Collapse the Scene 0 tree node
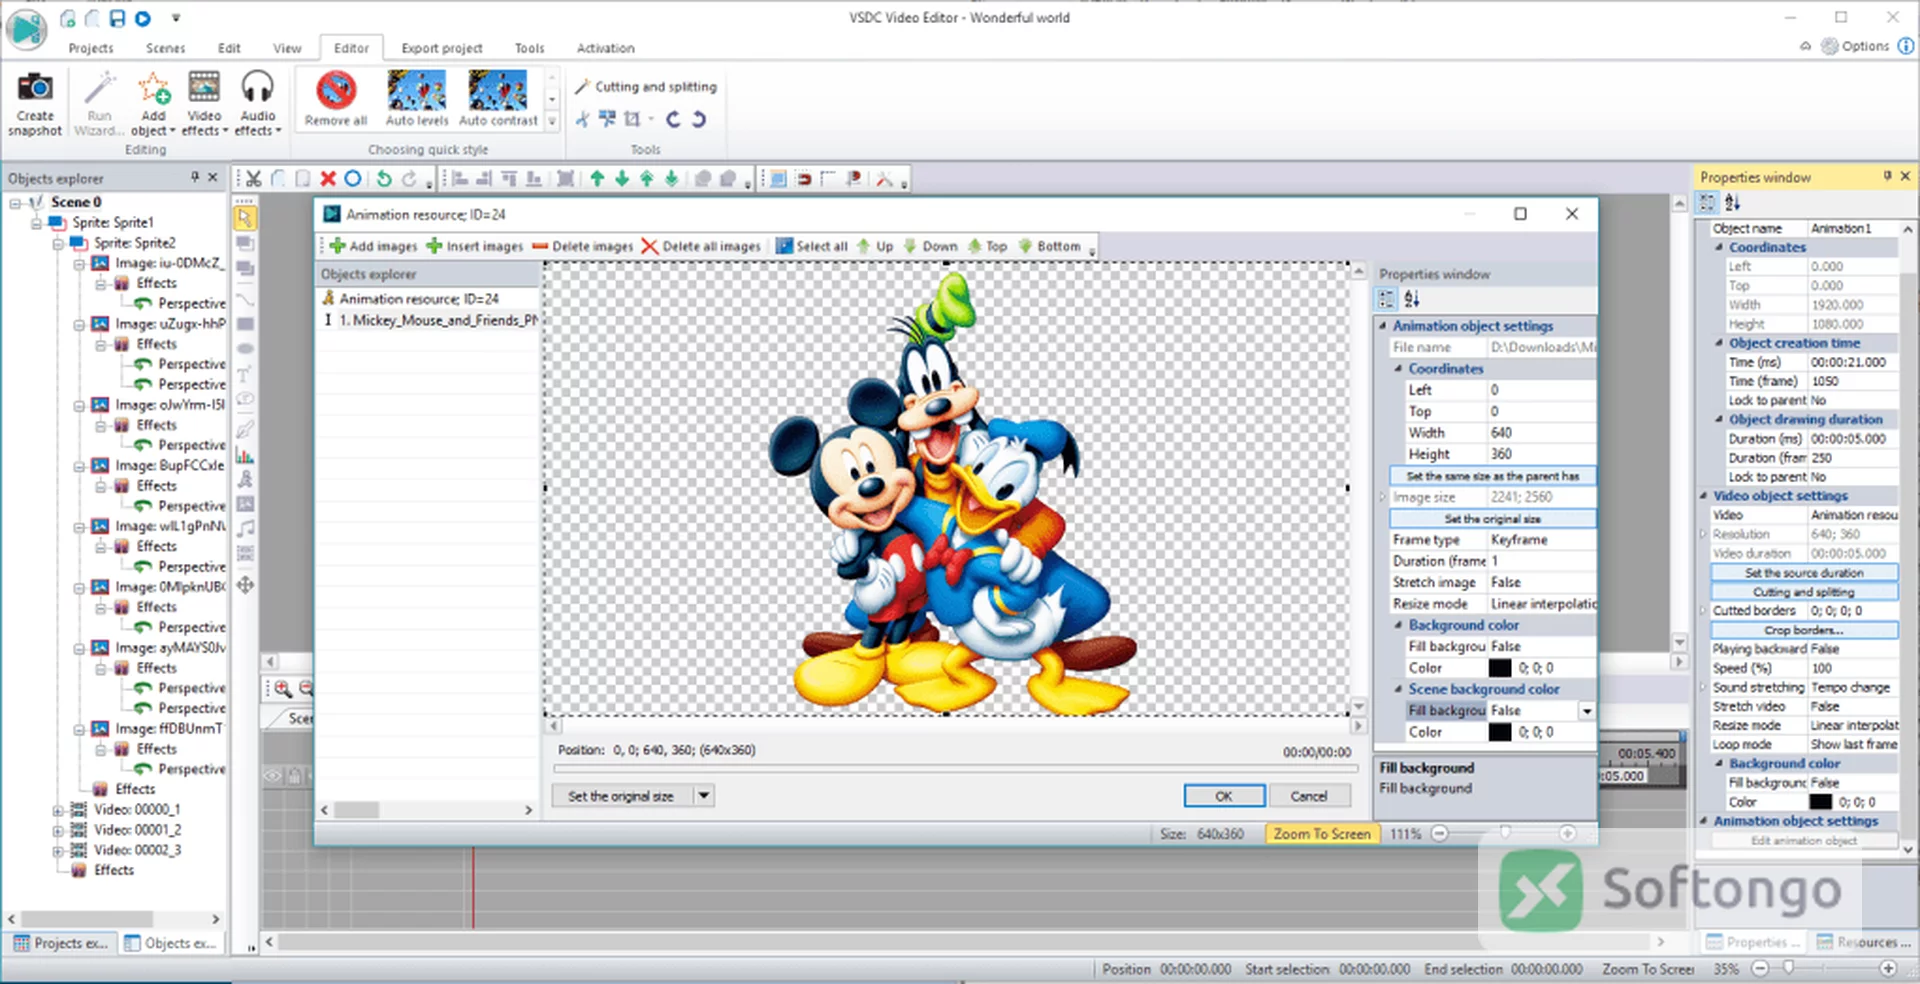The width and height of the screenshot is (1920, 984). tap(16, 203)
